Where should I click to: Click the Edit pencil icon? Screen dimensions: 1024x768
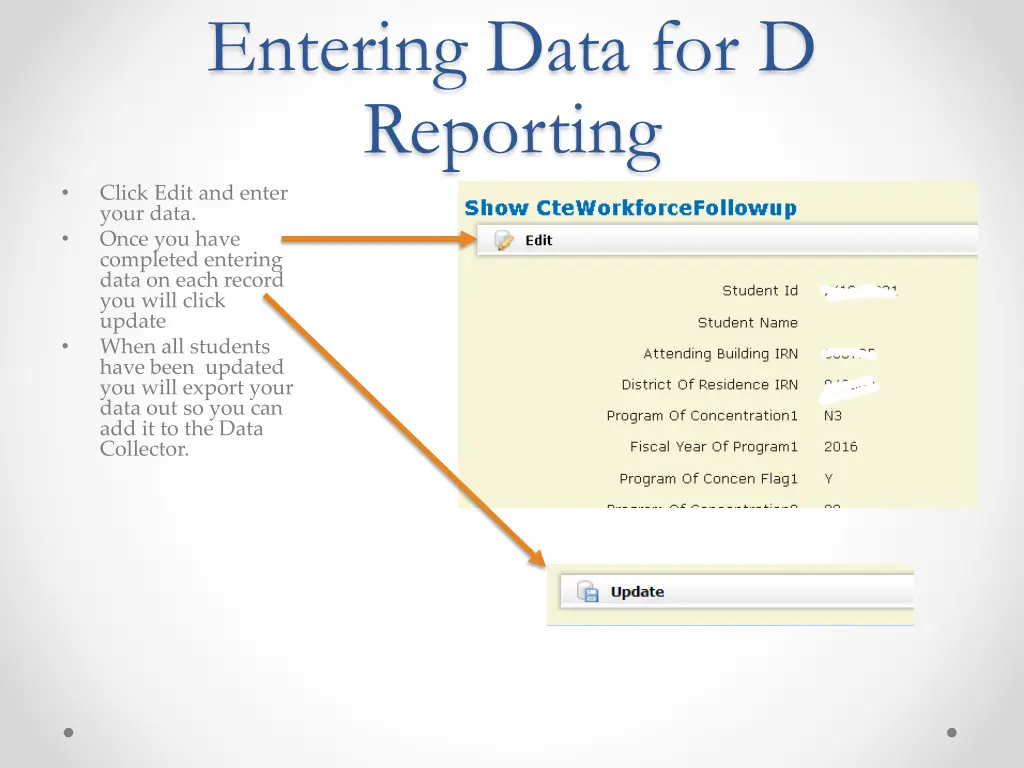tap(504, 240)
